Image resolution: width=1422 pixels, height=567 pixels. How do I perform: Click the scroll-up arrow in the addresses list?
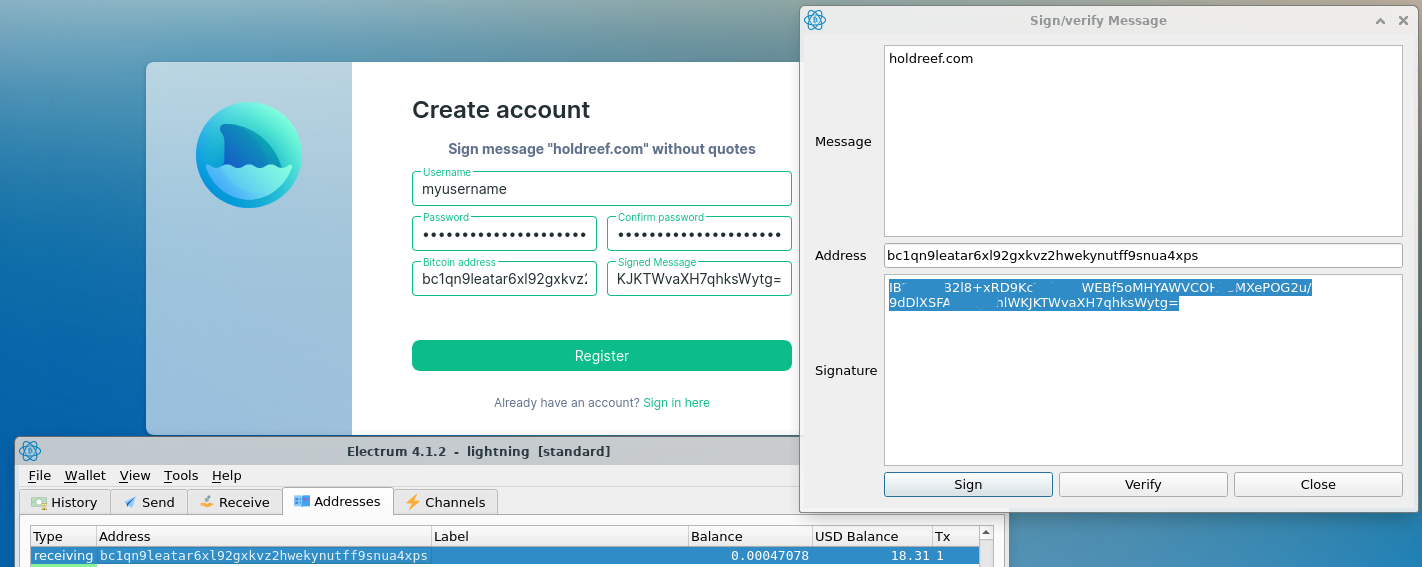(986, 534)
